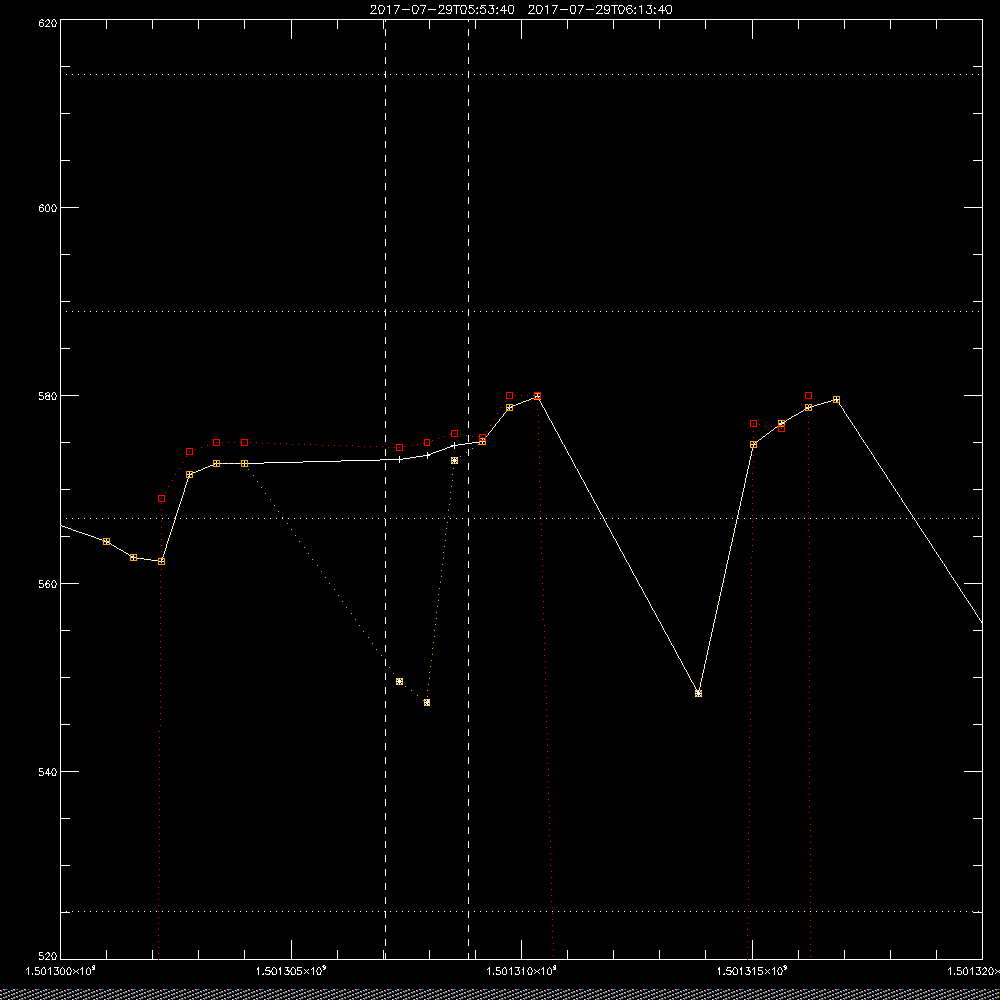Click the start timestamp 2017-07-29T05:53:40 in title

(442, 10)
